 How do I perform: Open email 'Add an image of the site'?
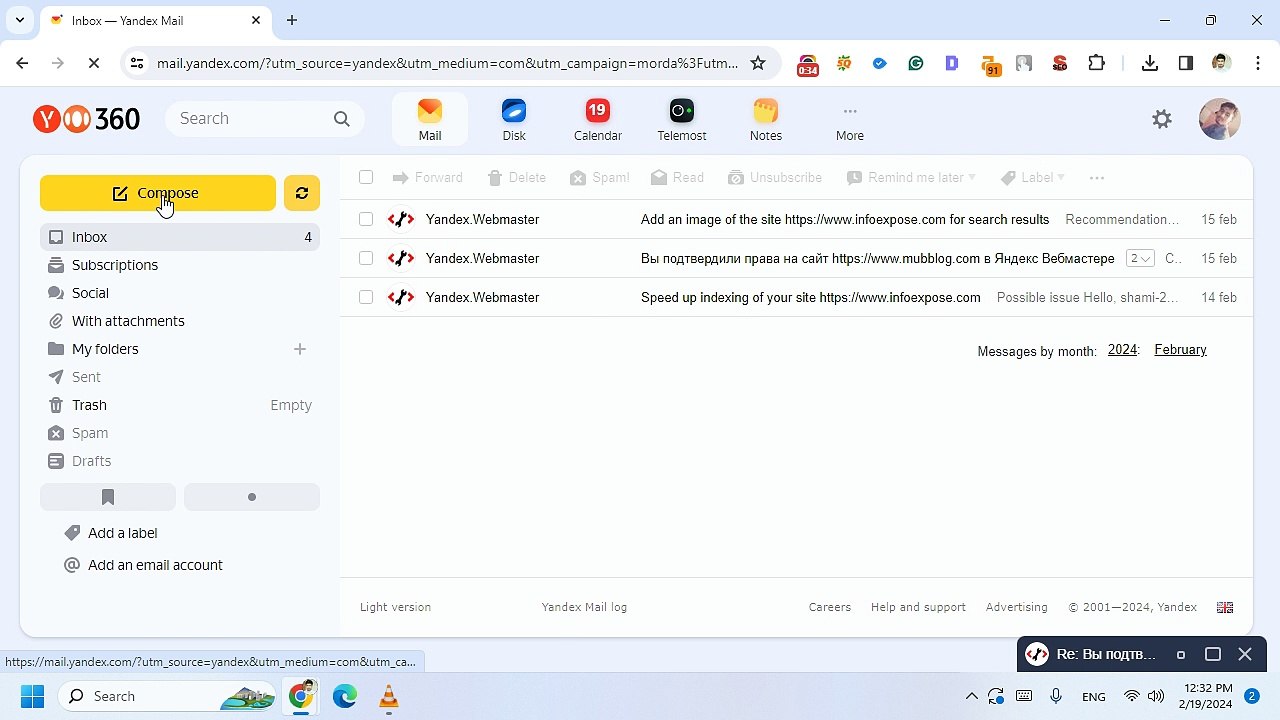796,219
